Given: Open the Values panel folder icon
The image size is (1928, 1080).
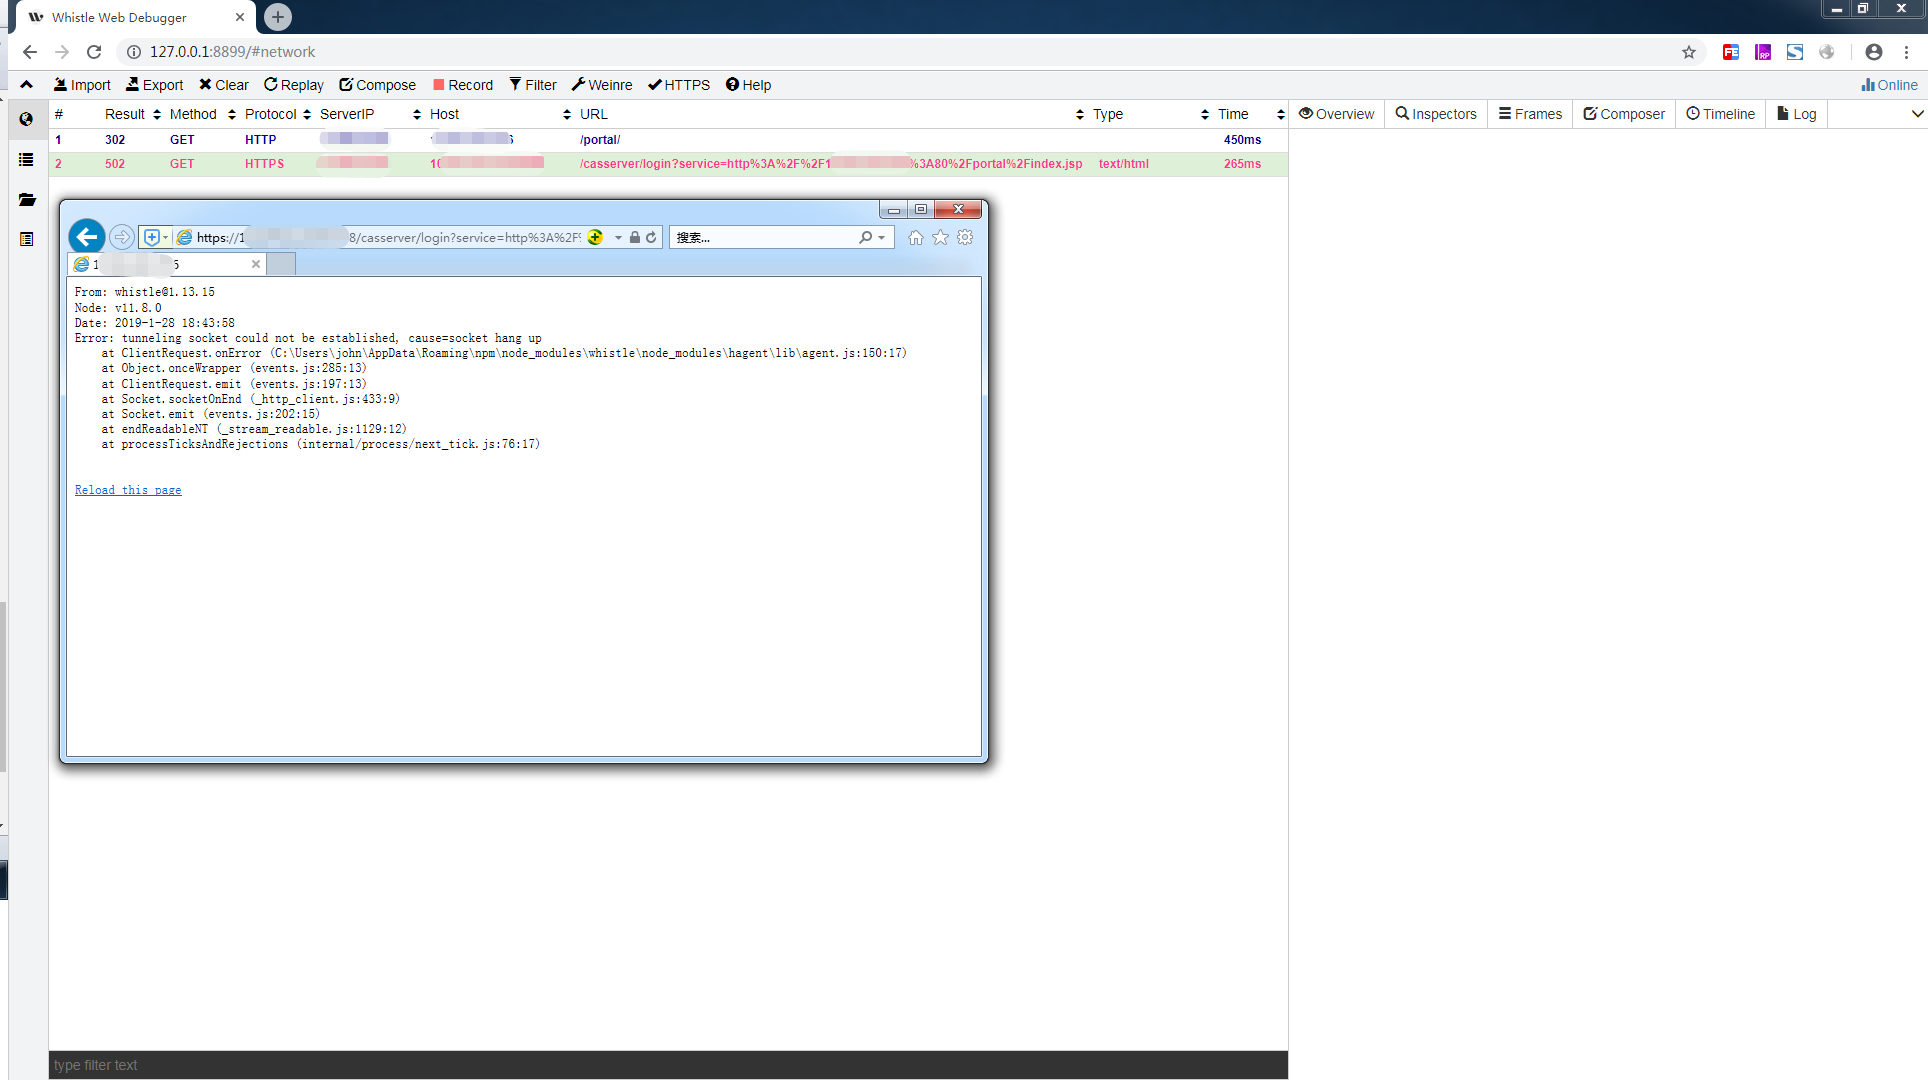Looking at the screenshot, I should (x=26, y=199).
